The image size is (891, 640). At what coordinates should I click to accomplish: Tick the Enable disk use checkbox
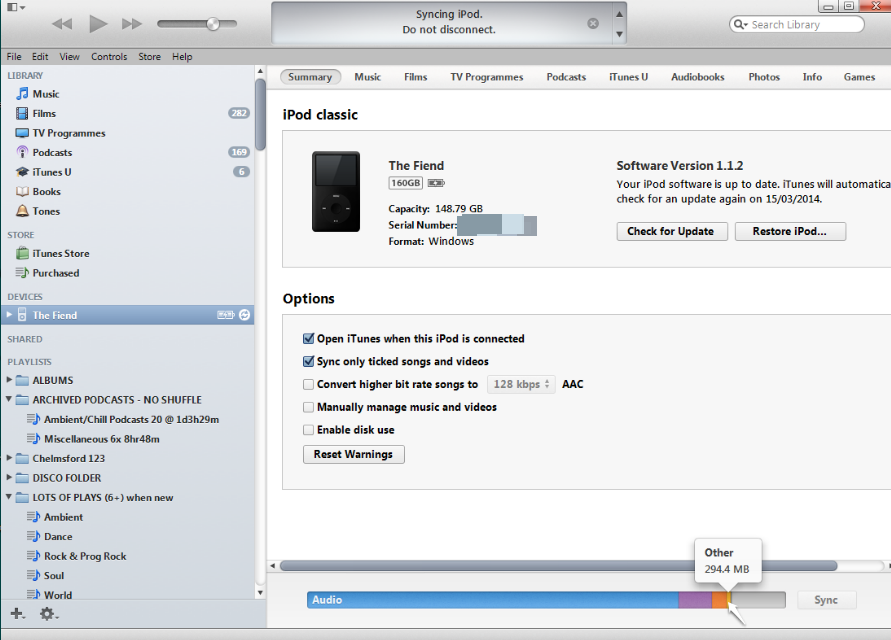[309, 430]
